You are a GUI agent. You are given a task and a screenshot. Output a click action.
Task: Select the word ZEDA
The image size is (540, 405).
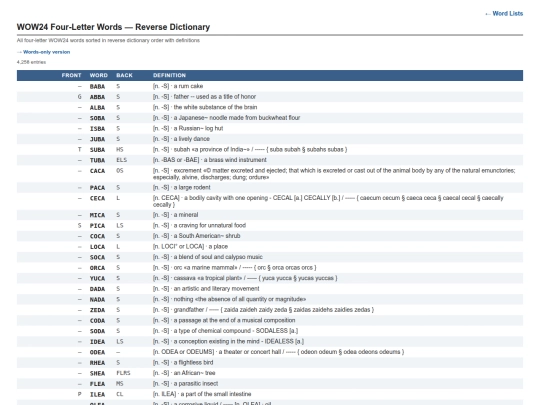[x=97, y=310]
